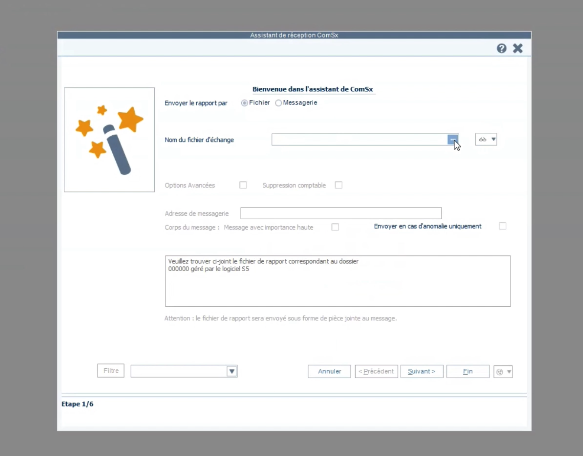Enable the Options Avancées checkbox
This screenshot has width=583, height=456.
(243, 185)
